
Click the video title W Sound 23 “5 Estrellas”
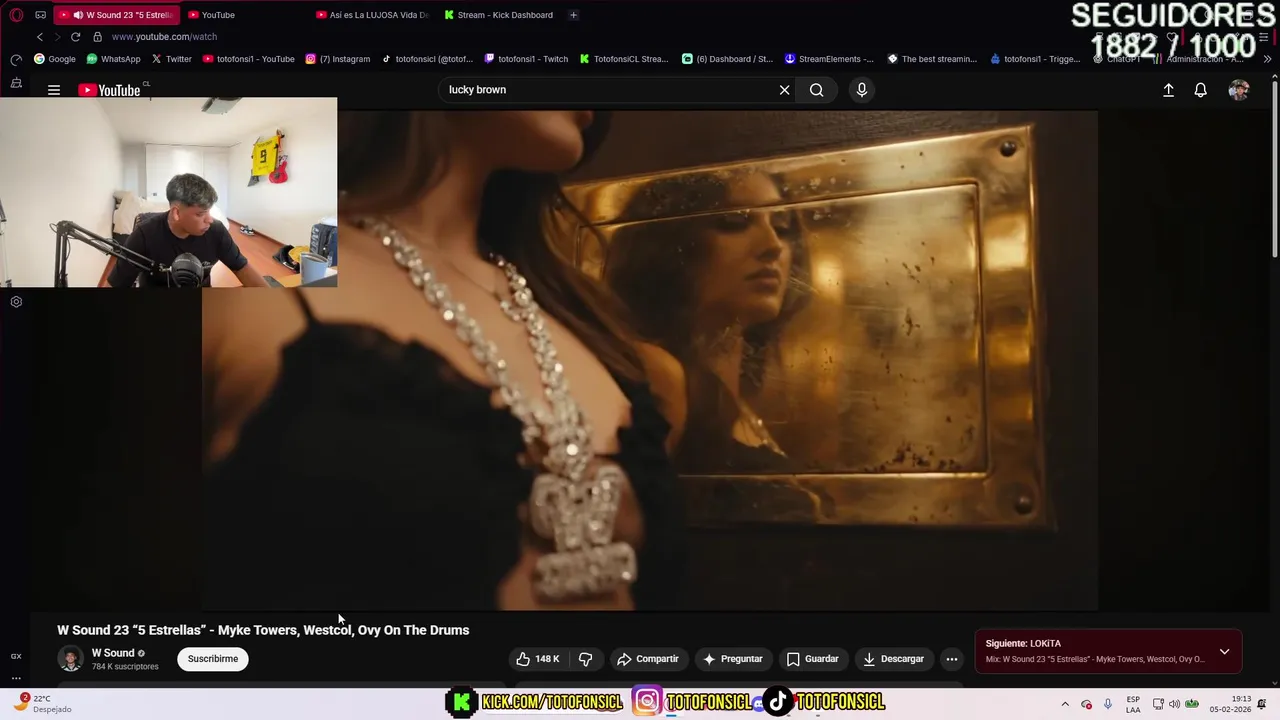[263, 630]
